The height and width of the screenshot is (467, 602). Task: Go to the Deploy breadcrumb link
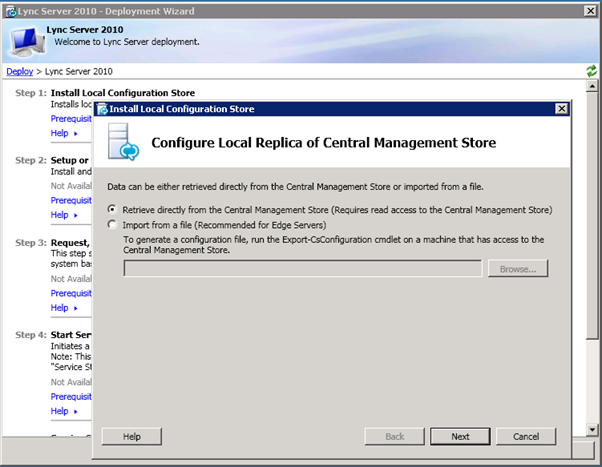click(19, 72)
